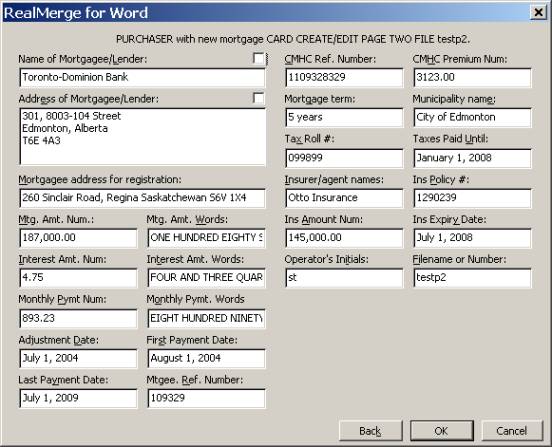Select the Interest Amt. Words field
This screenshot has width=552, height=447.
pos(206,278)
